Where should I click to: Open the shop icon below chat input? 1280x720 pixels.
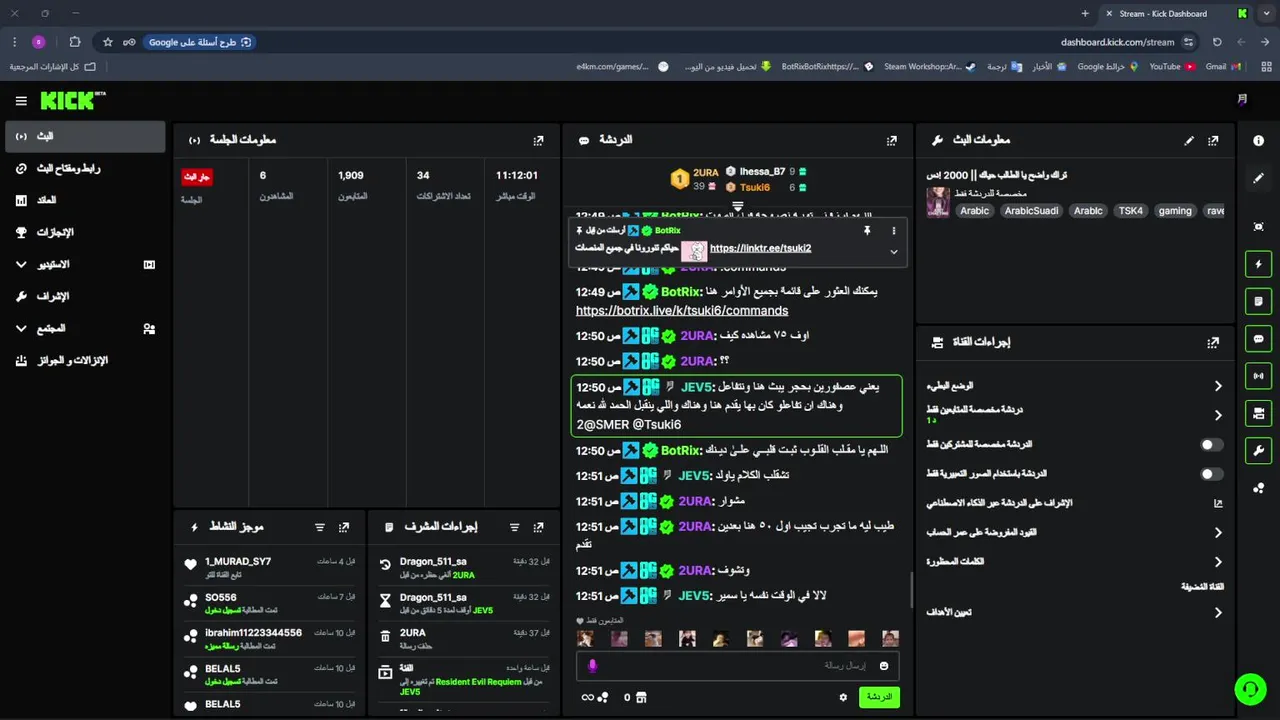tap(641, 697)
